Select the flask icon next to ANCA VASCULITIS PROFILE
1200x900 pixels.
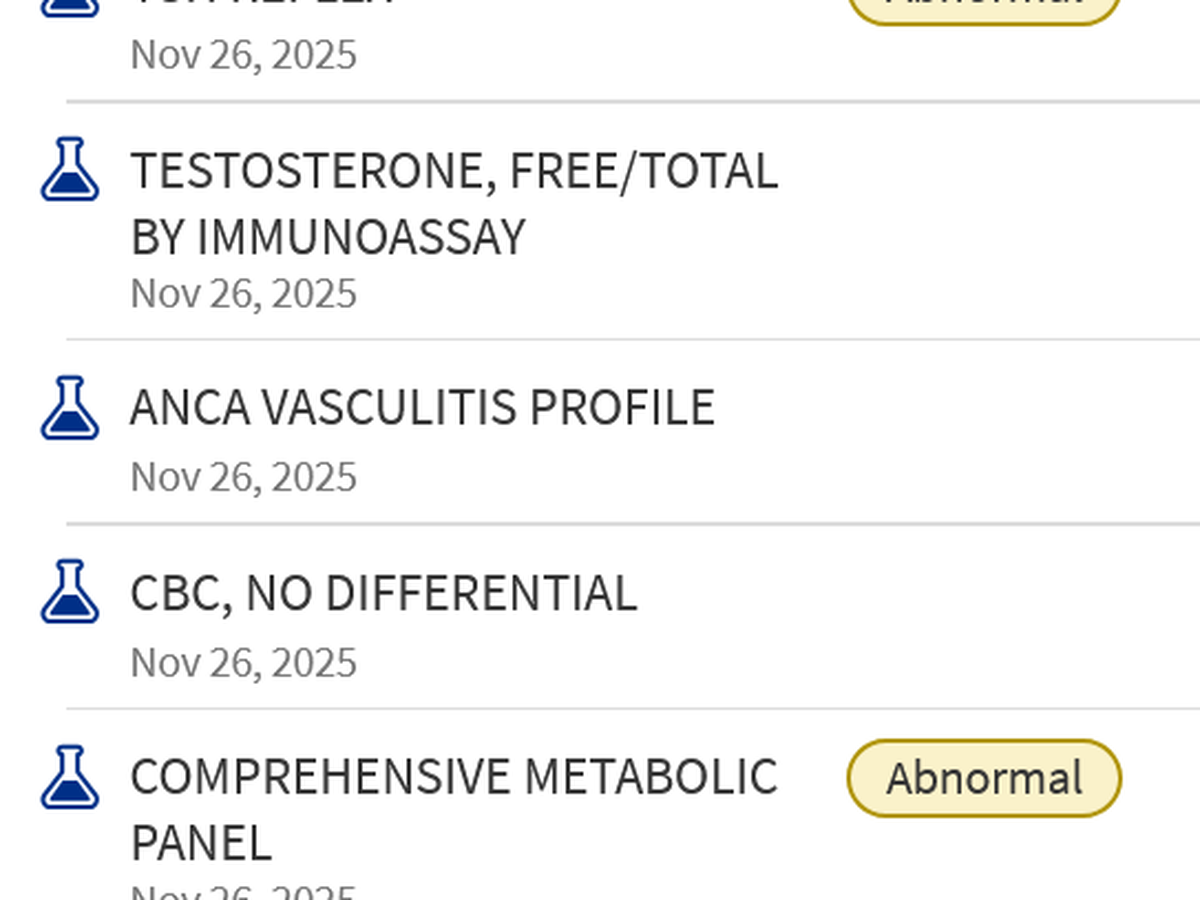tap(70, 407)
